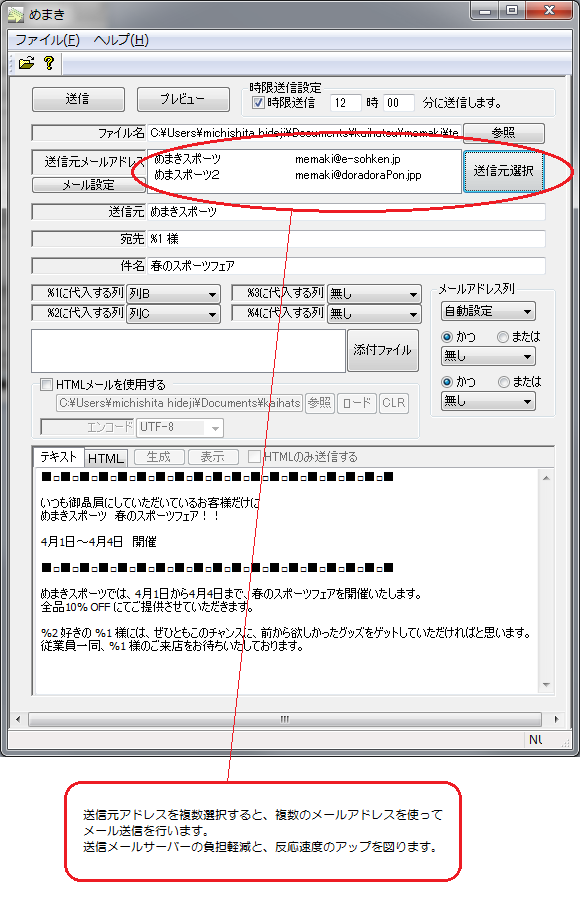Image resolution: width=580 pixels, height=908 pixels.
Task: Click the ファイル名 path input field
Action: [304, 133]
